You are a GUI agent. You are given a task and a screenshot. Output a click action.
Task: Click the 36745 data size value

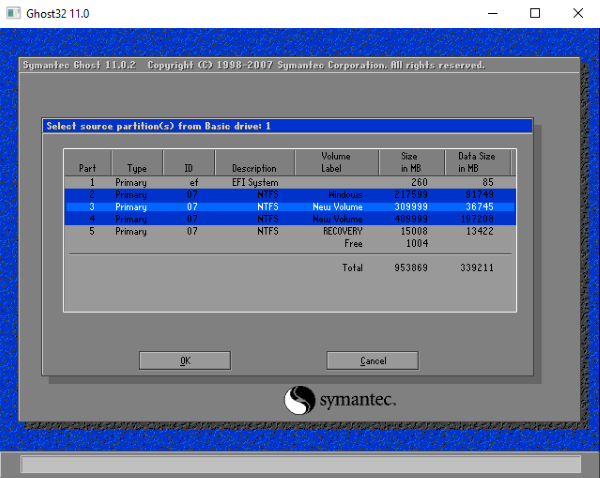(x=479, y=207)
